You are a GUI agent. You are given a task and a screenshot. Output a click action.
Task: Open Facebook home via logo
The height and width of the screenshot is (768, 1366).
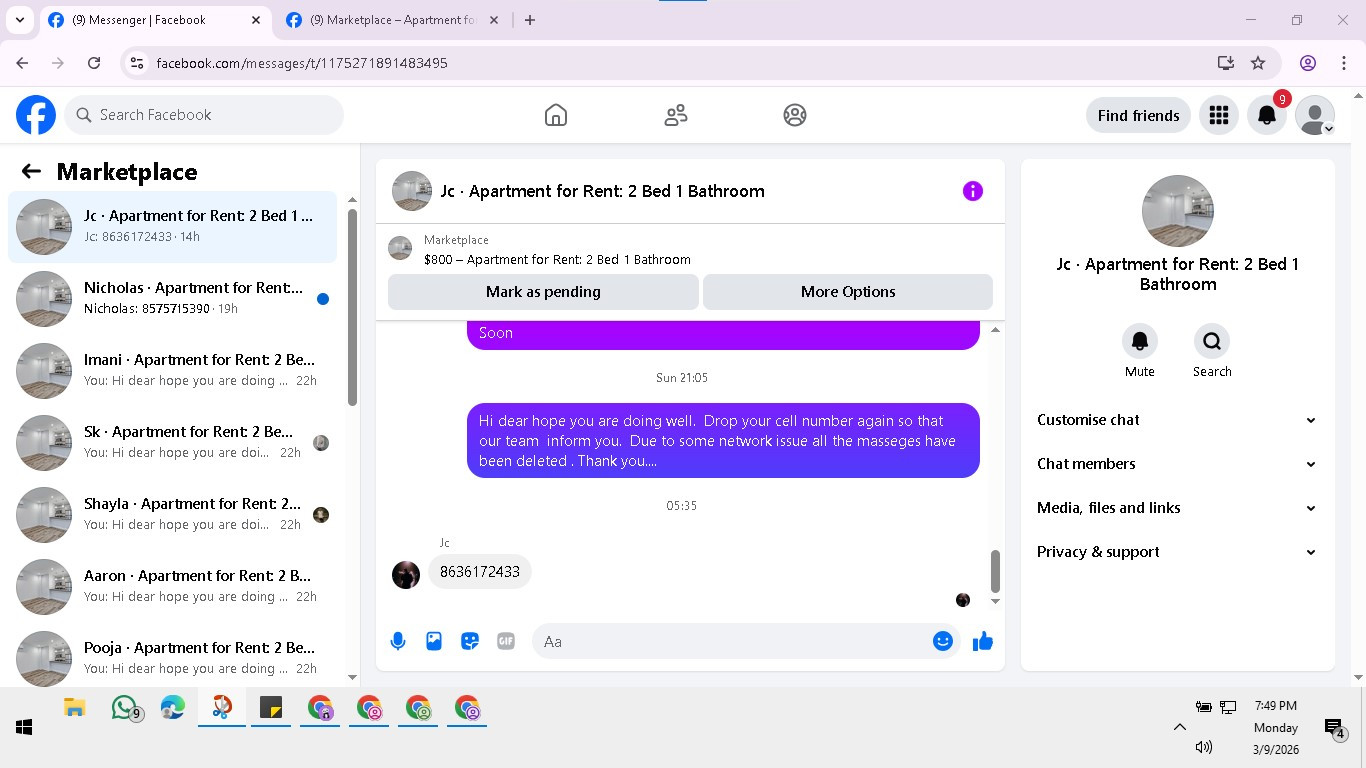click(x=36, y=115)
